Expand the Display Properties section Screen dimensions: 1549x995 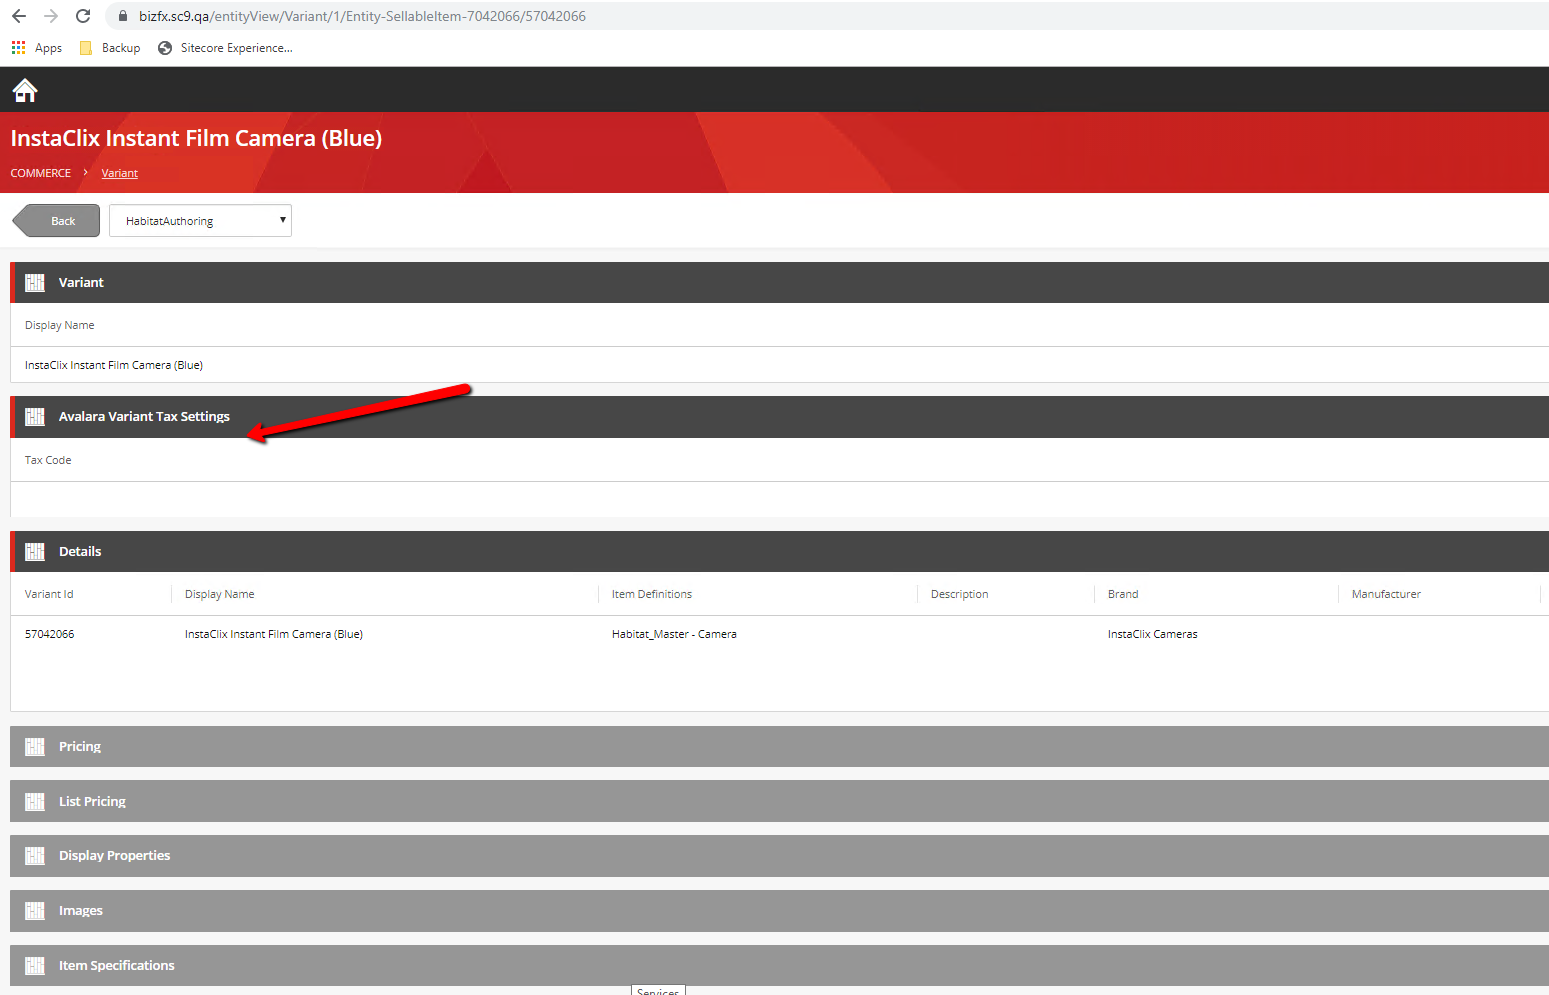(779, 856)
